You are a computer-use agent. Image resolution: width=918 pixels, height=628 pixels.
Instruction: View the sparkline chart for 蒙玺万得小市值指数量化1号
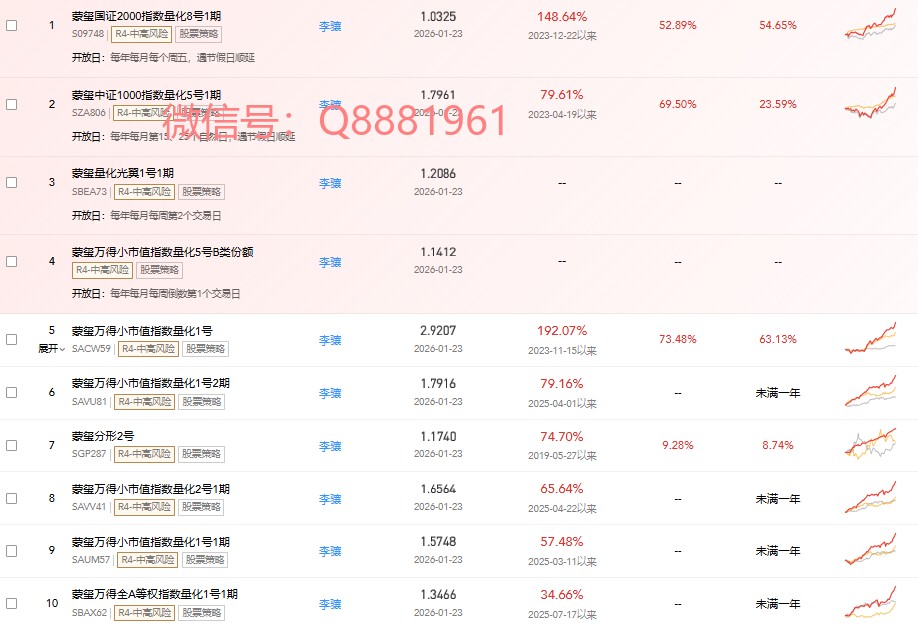(x=870, y=339)
